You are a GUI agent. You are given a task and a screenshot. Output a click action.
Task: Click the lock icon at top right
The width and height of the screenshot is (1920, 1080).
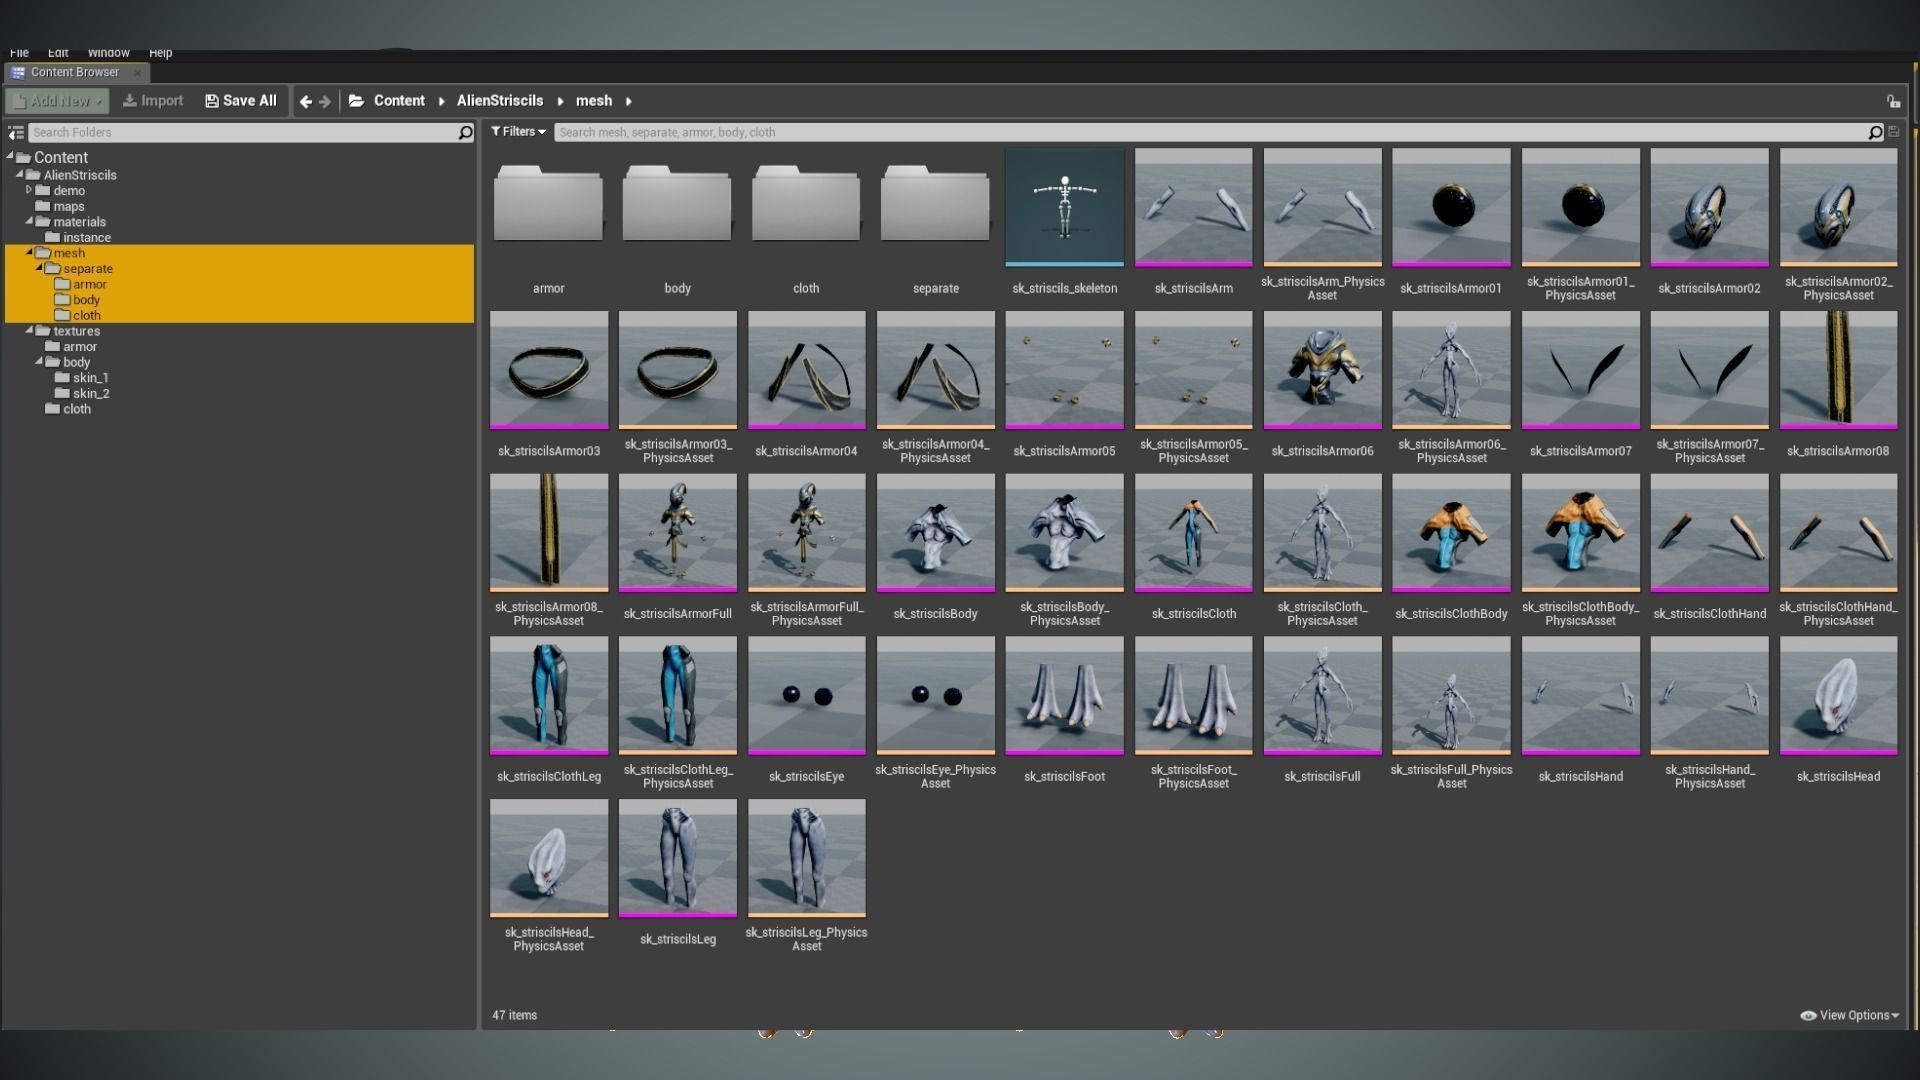pyautogui.click(x=1893, y=101)
